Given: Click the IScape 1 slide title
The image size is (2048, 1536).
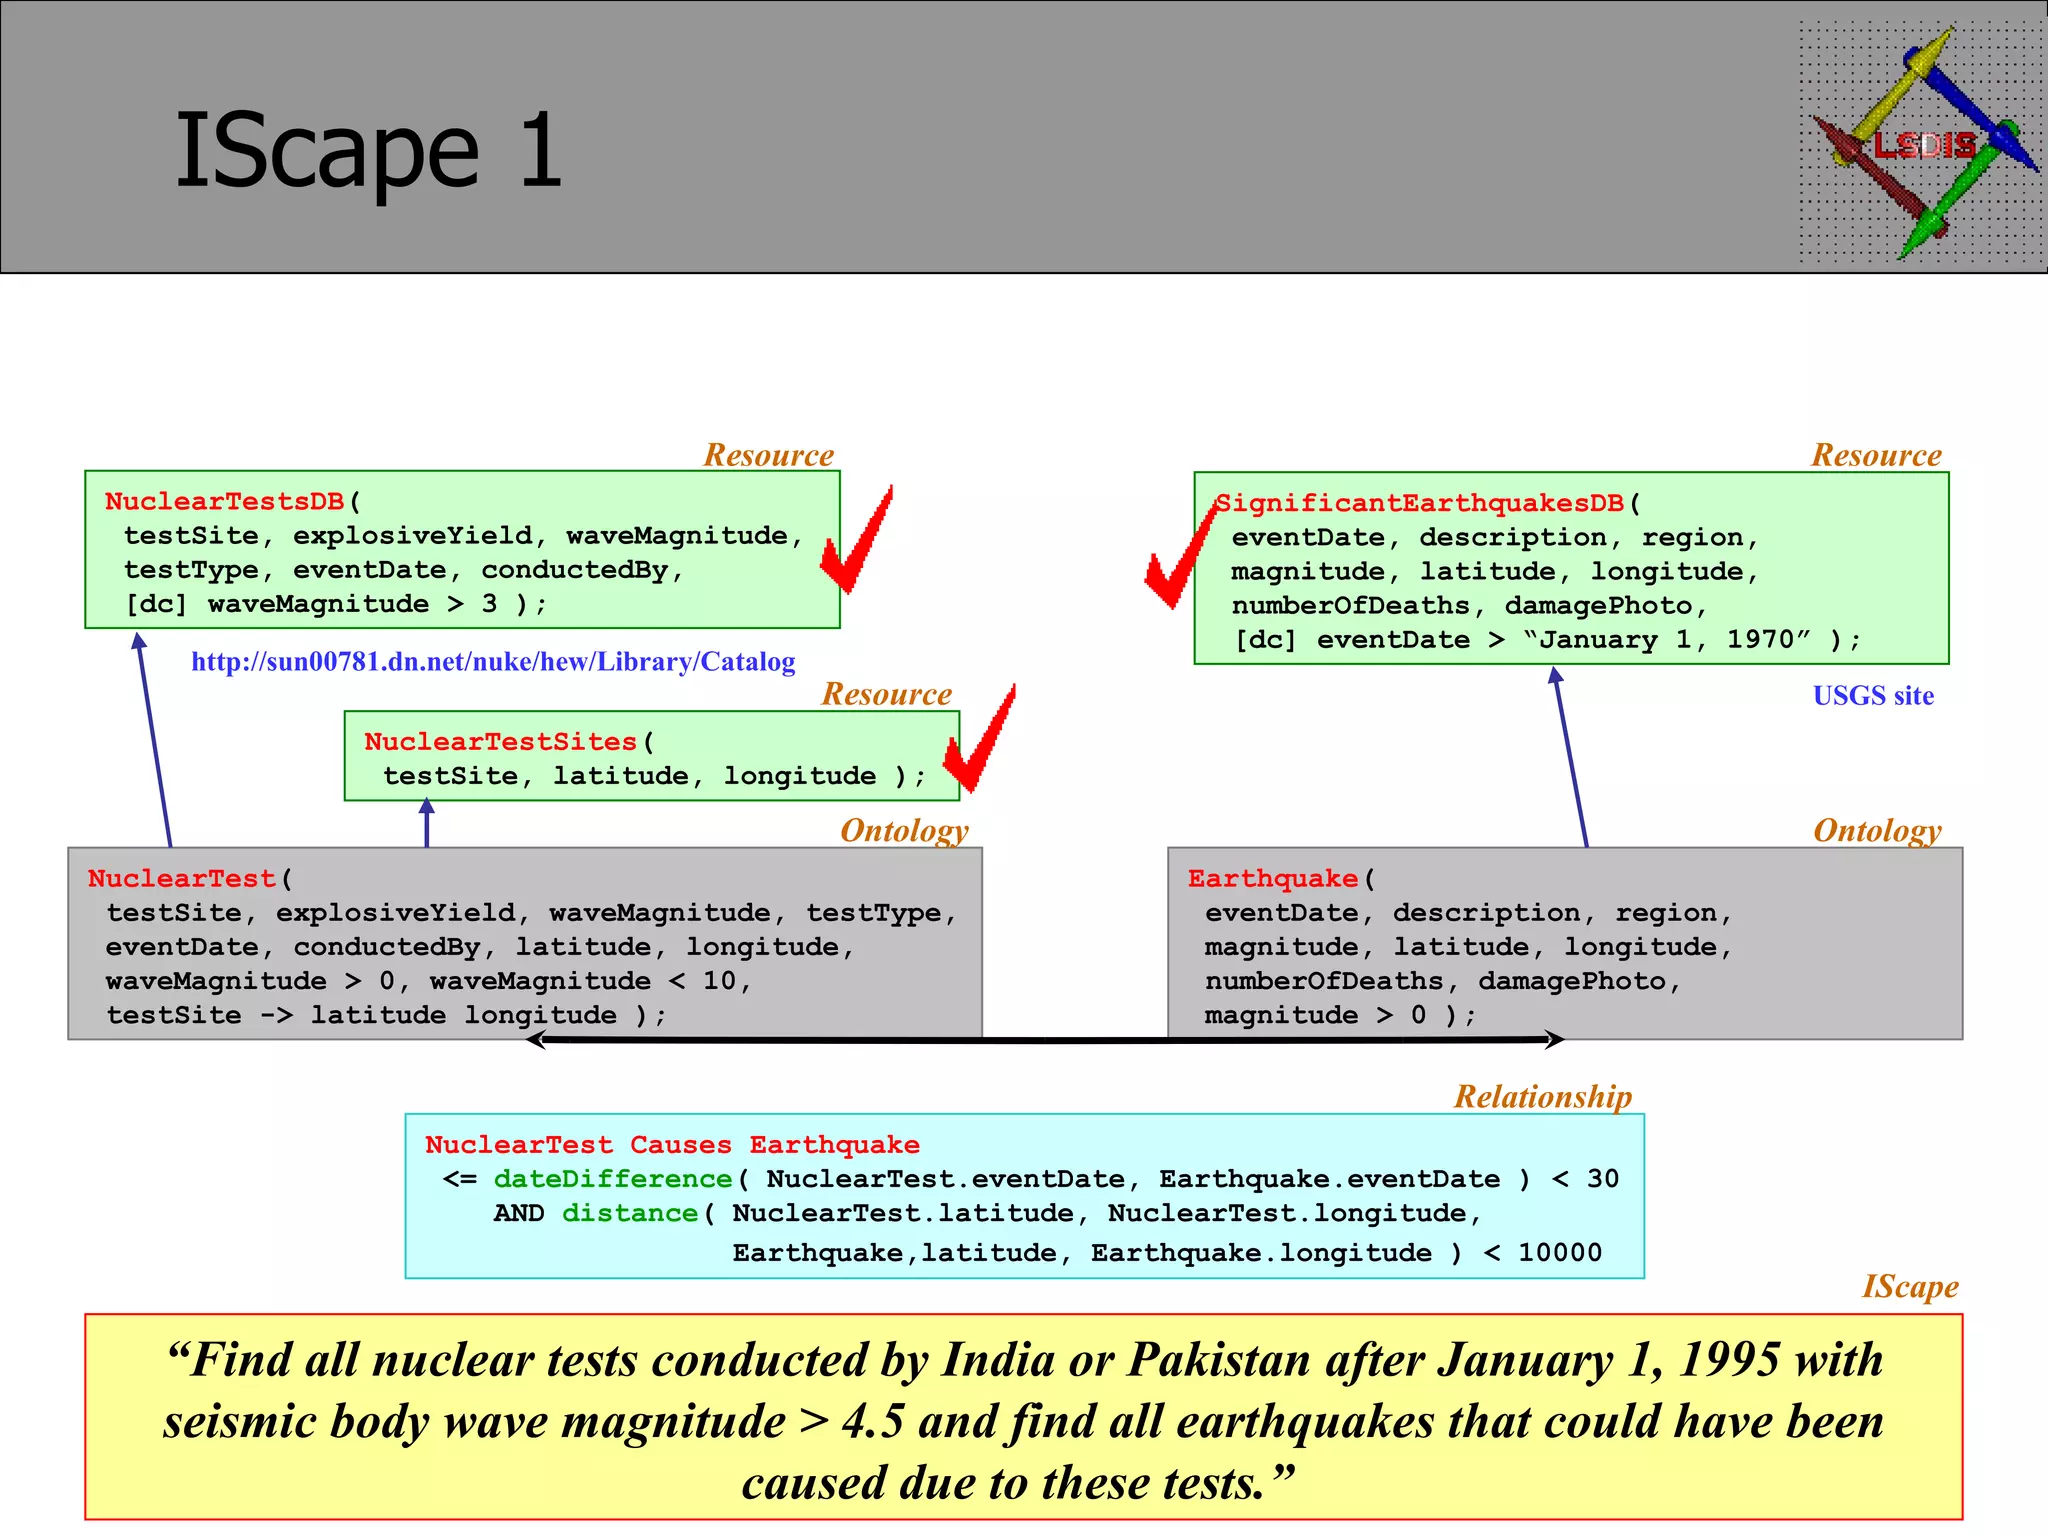Looking at the screenshot, I should tap(368, 150).
